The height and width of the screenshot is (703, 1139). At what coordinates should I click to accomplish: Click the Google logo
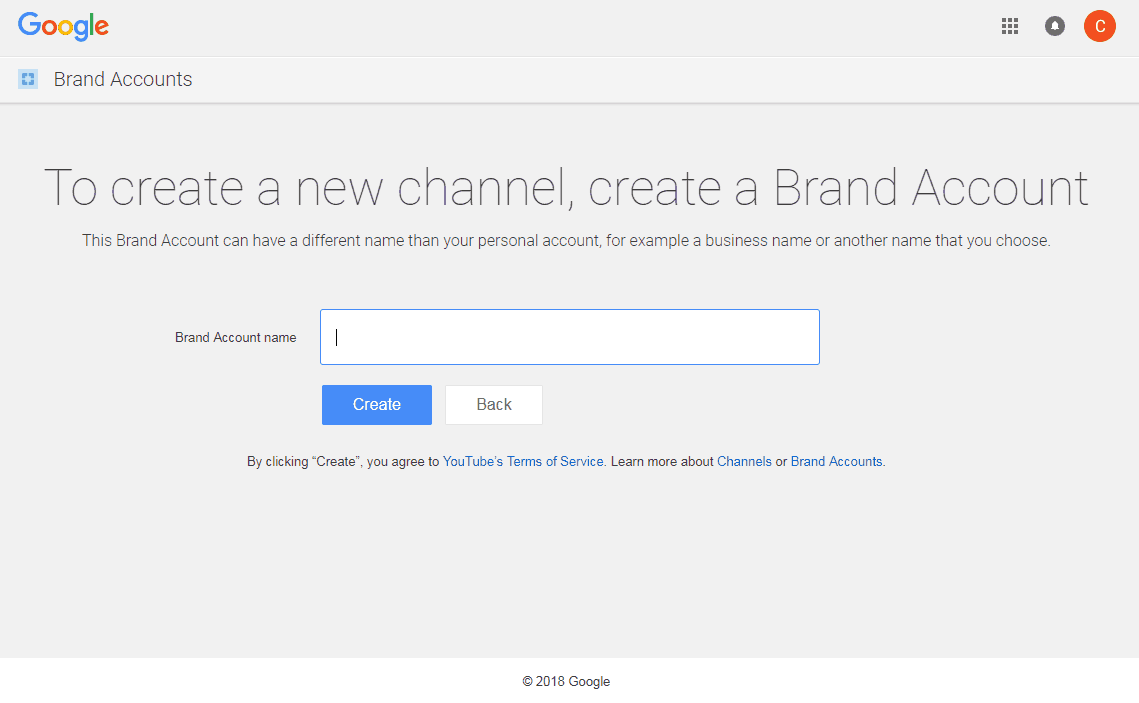tap(63, 26)
